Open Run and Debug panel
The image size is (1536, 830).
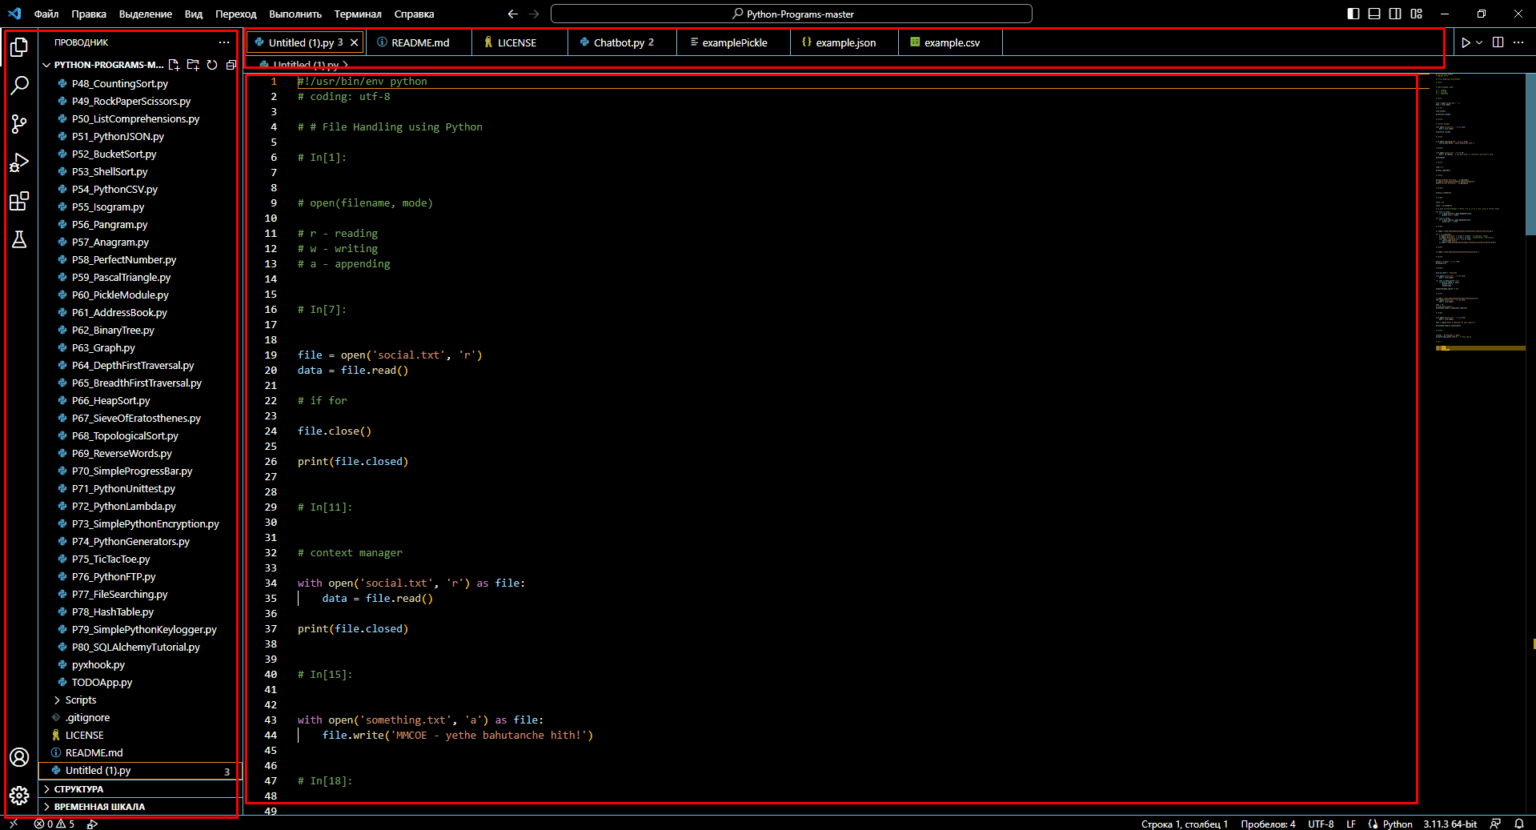pos(19,163)
